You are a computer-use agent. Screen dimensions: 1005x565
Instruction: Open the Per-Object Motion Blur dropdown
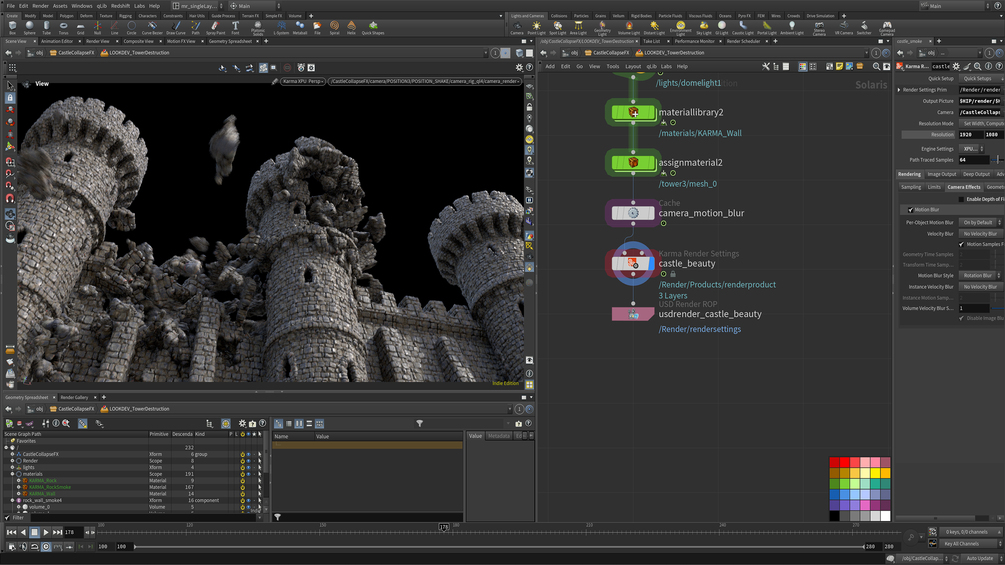pyautogui.click(x=980, y=222)
